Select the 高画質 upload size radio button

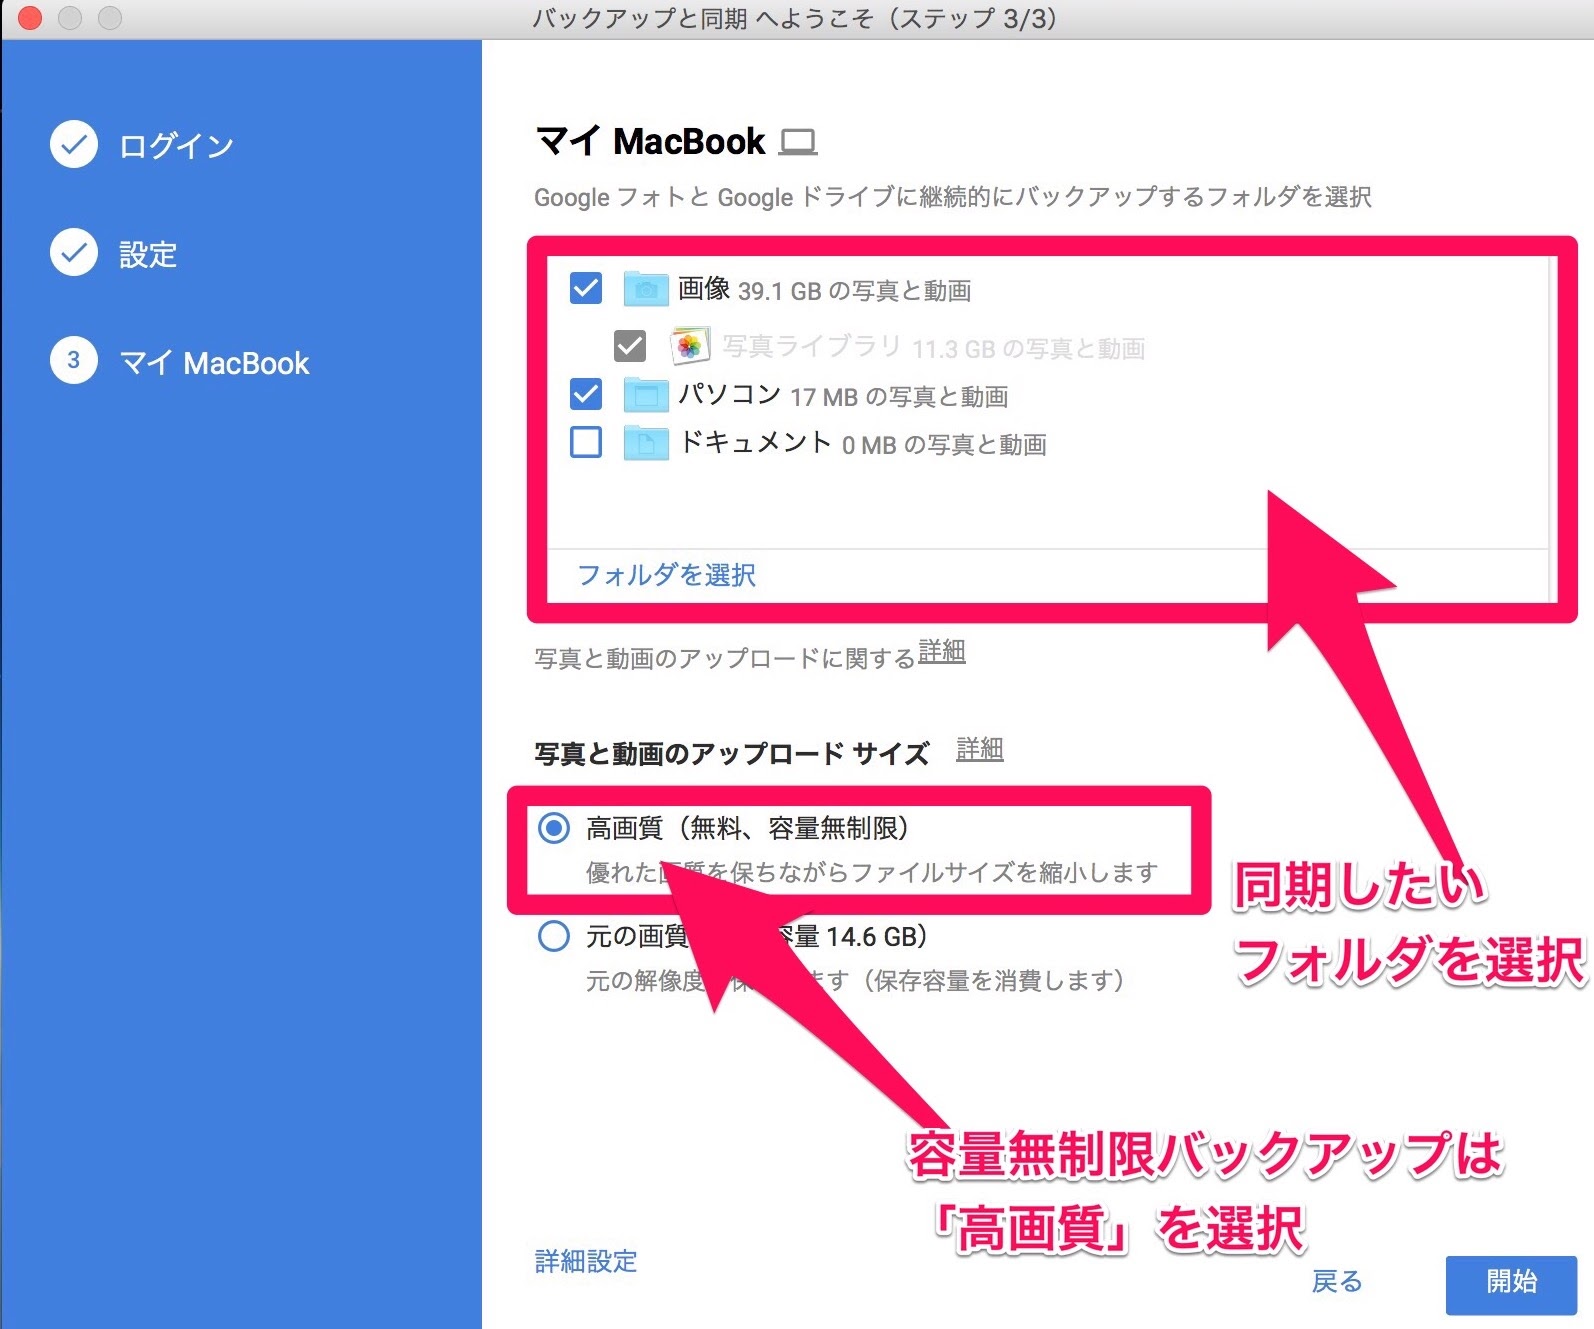[554, 828]
